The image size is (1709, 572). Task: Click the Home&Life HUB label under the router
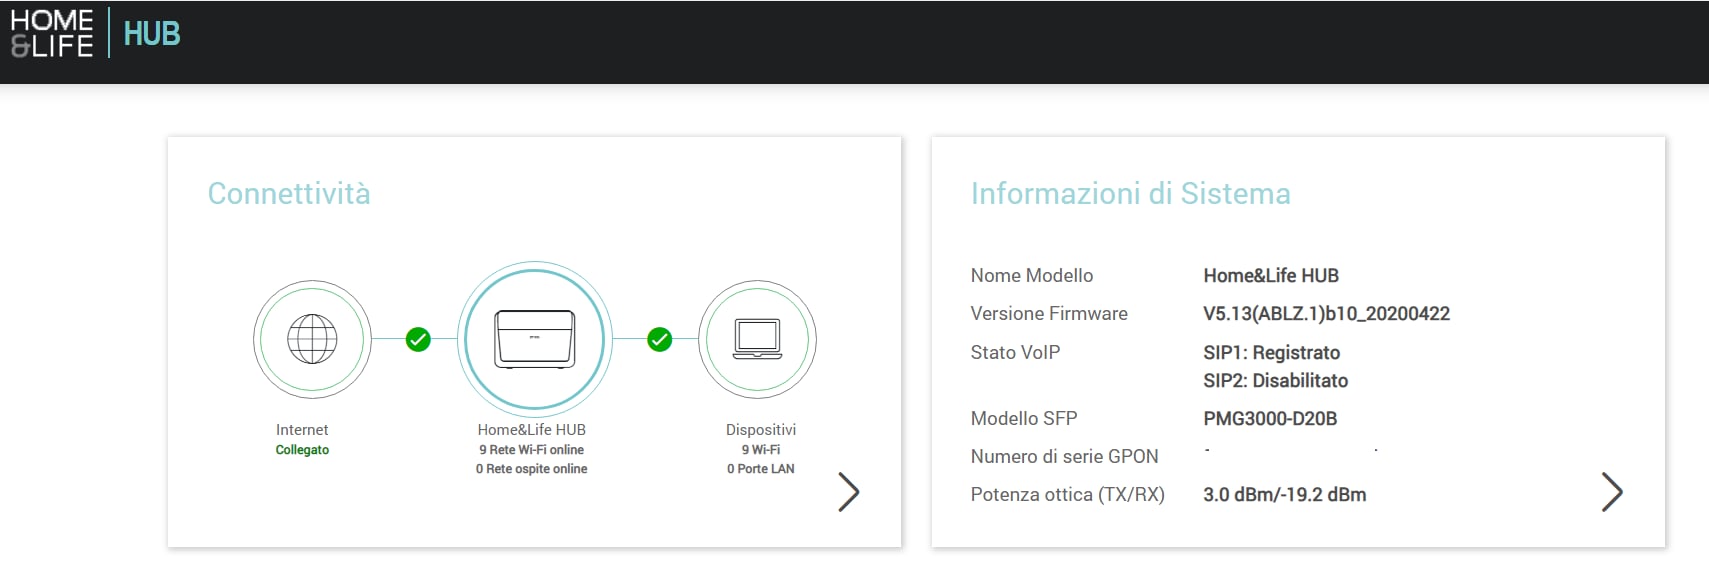[x=531, y=429]
